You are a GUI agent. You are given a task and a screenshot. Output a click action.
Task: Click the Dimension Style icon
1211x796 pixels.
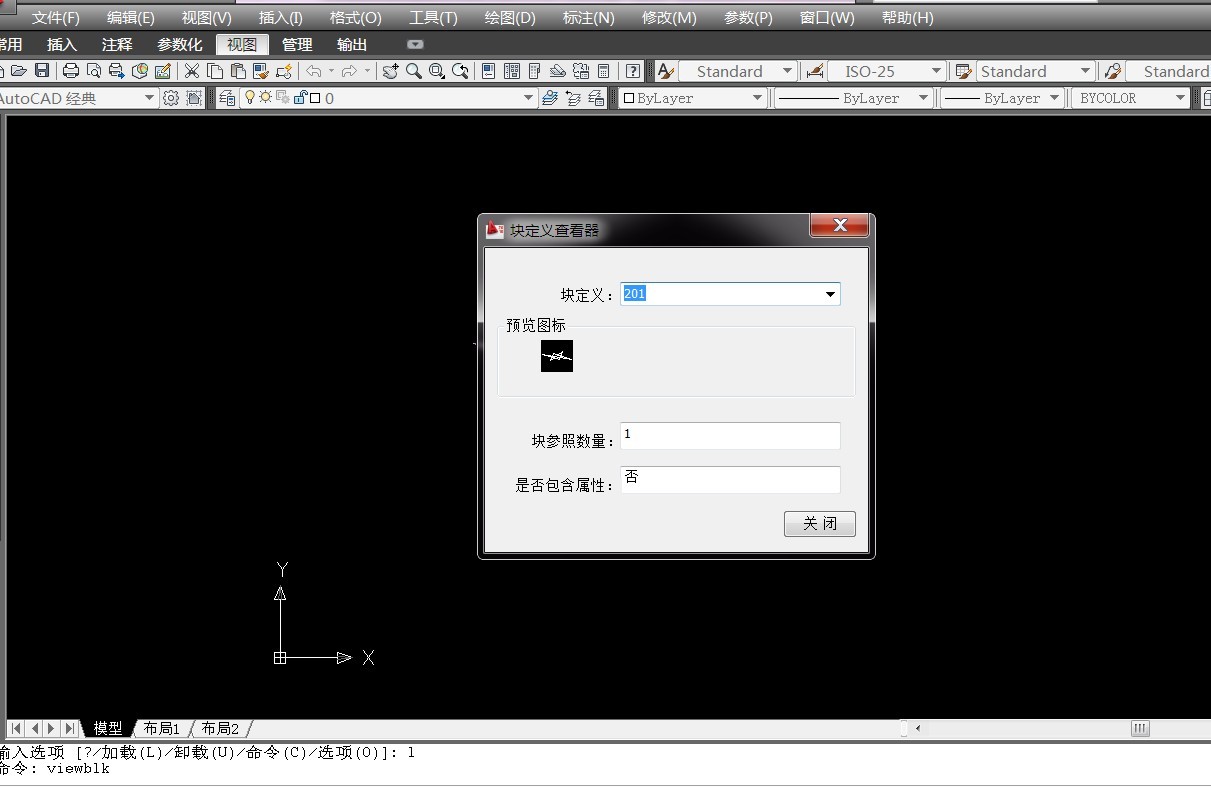(814, 71)
